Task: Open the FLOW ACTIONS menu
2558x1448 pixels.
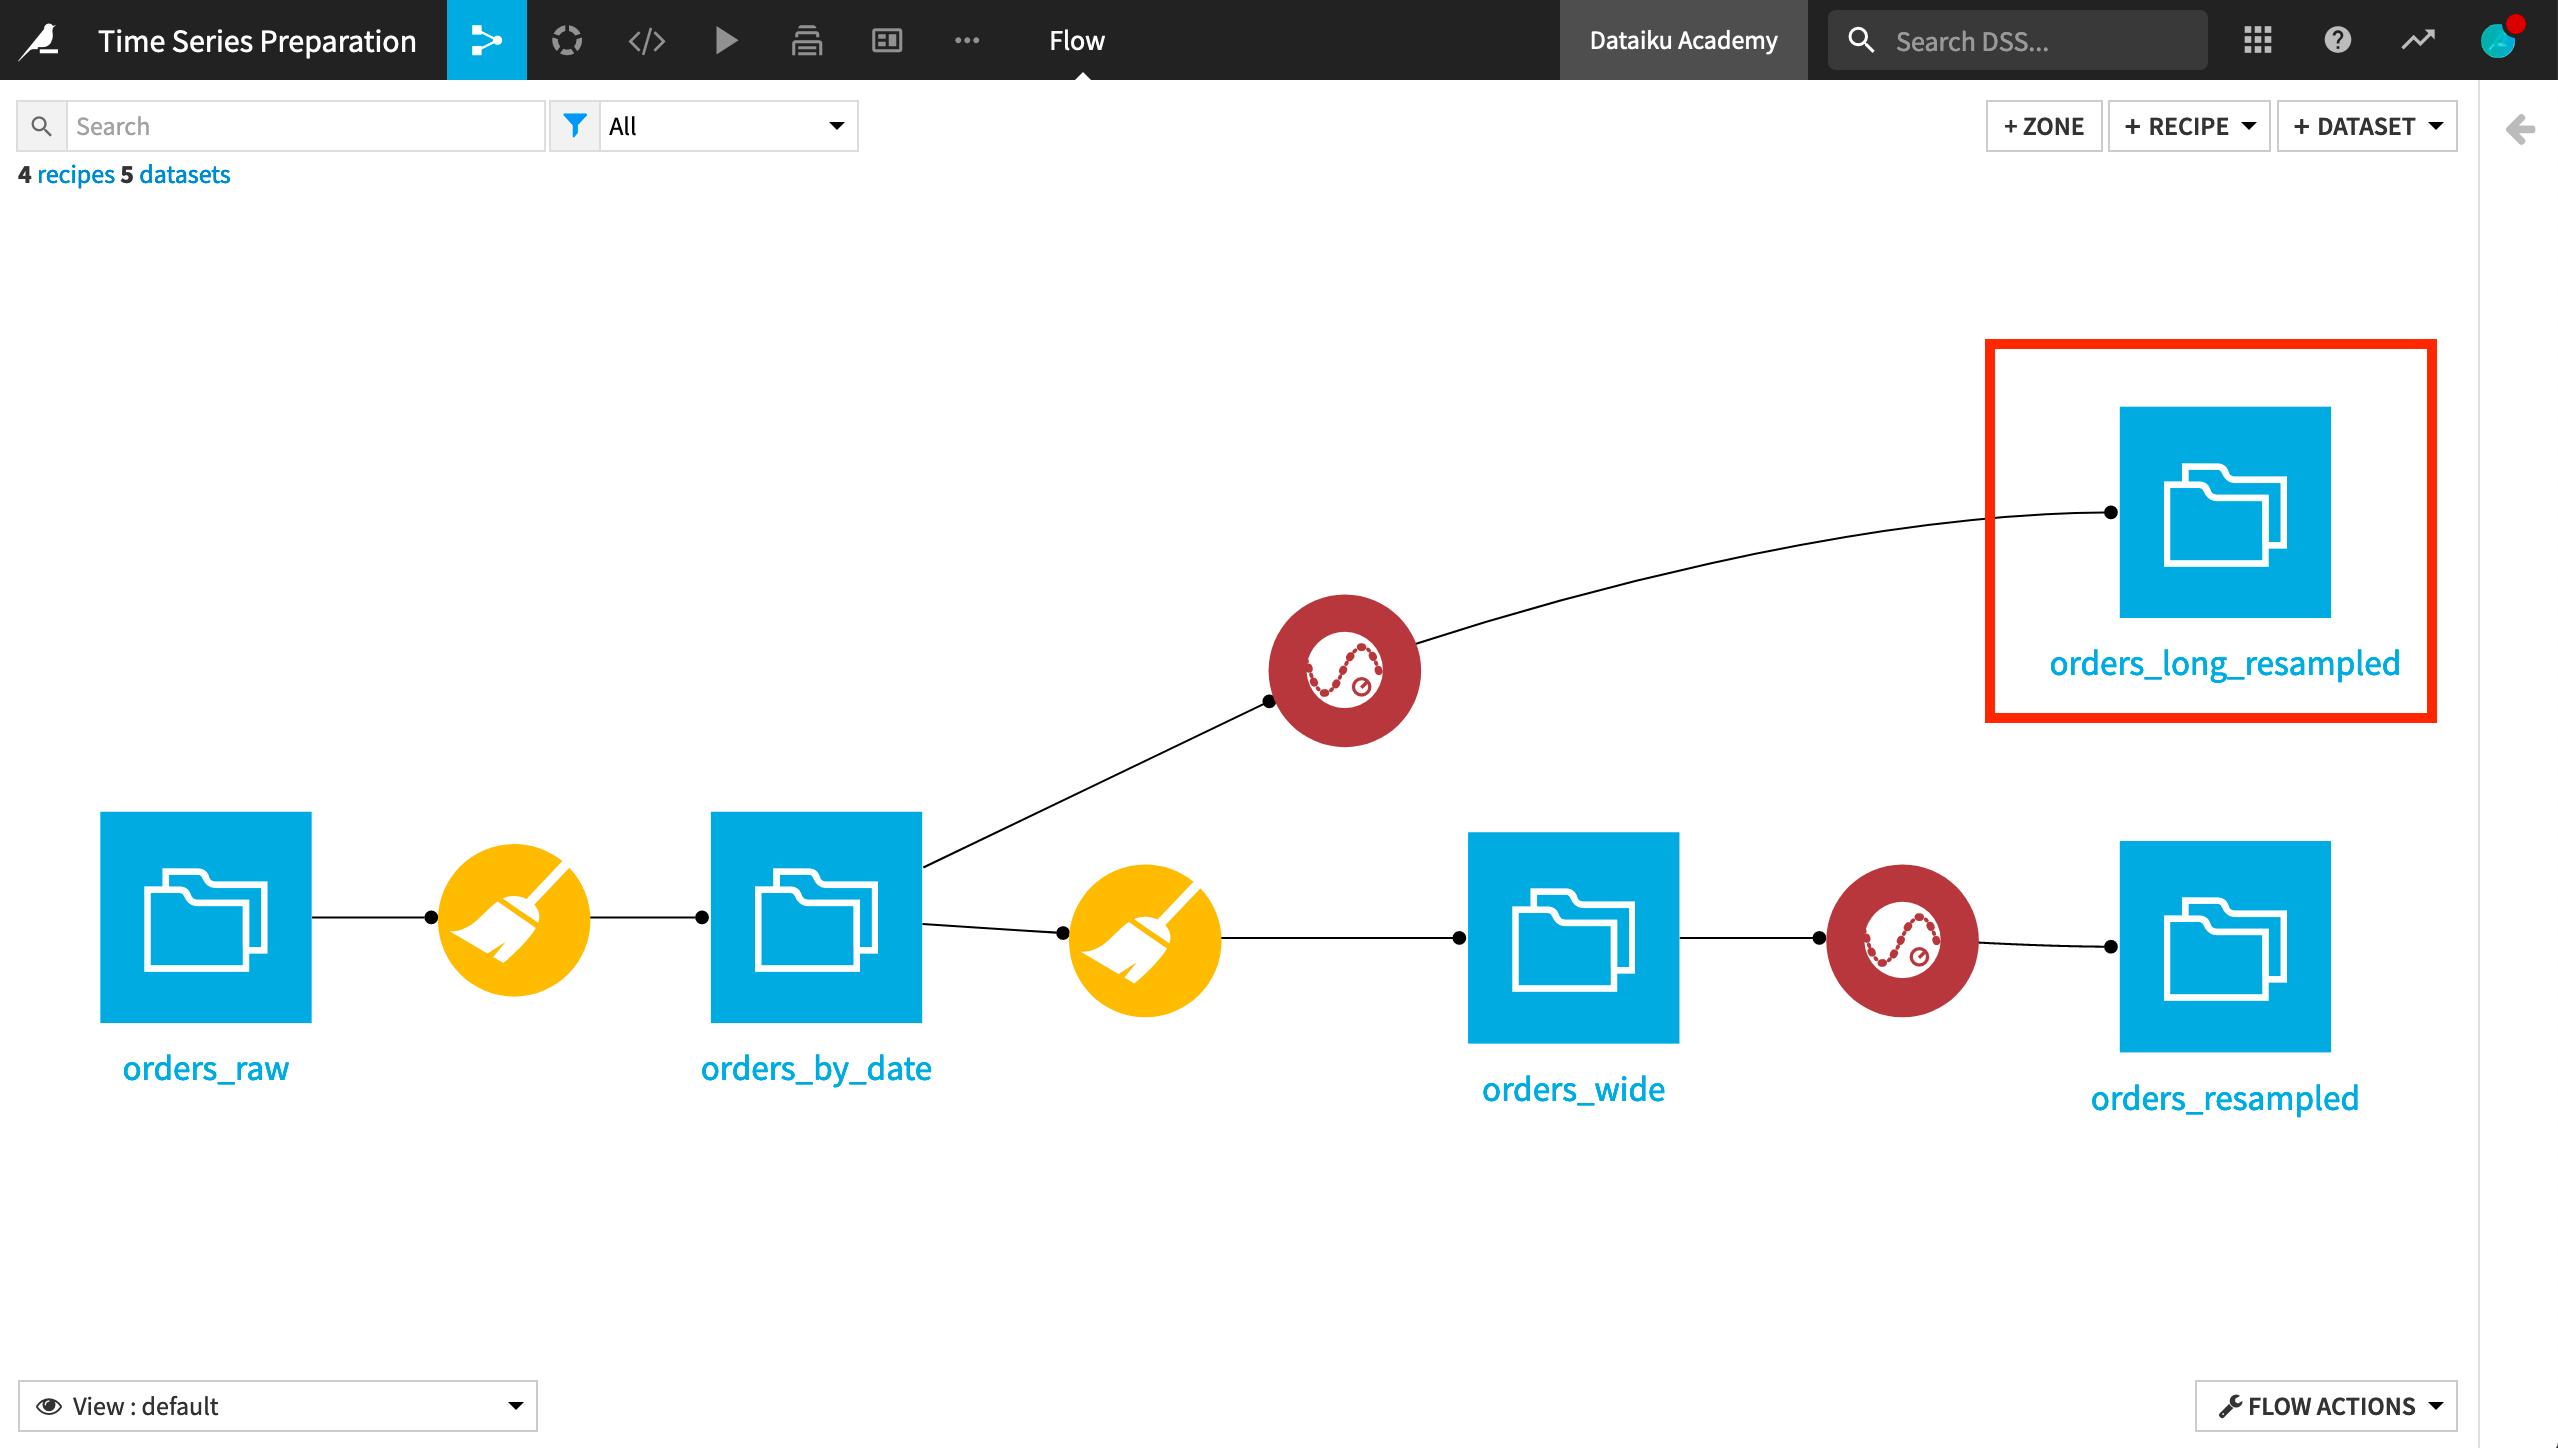Action: pos(2325,1405)
